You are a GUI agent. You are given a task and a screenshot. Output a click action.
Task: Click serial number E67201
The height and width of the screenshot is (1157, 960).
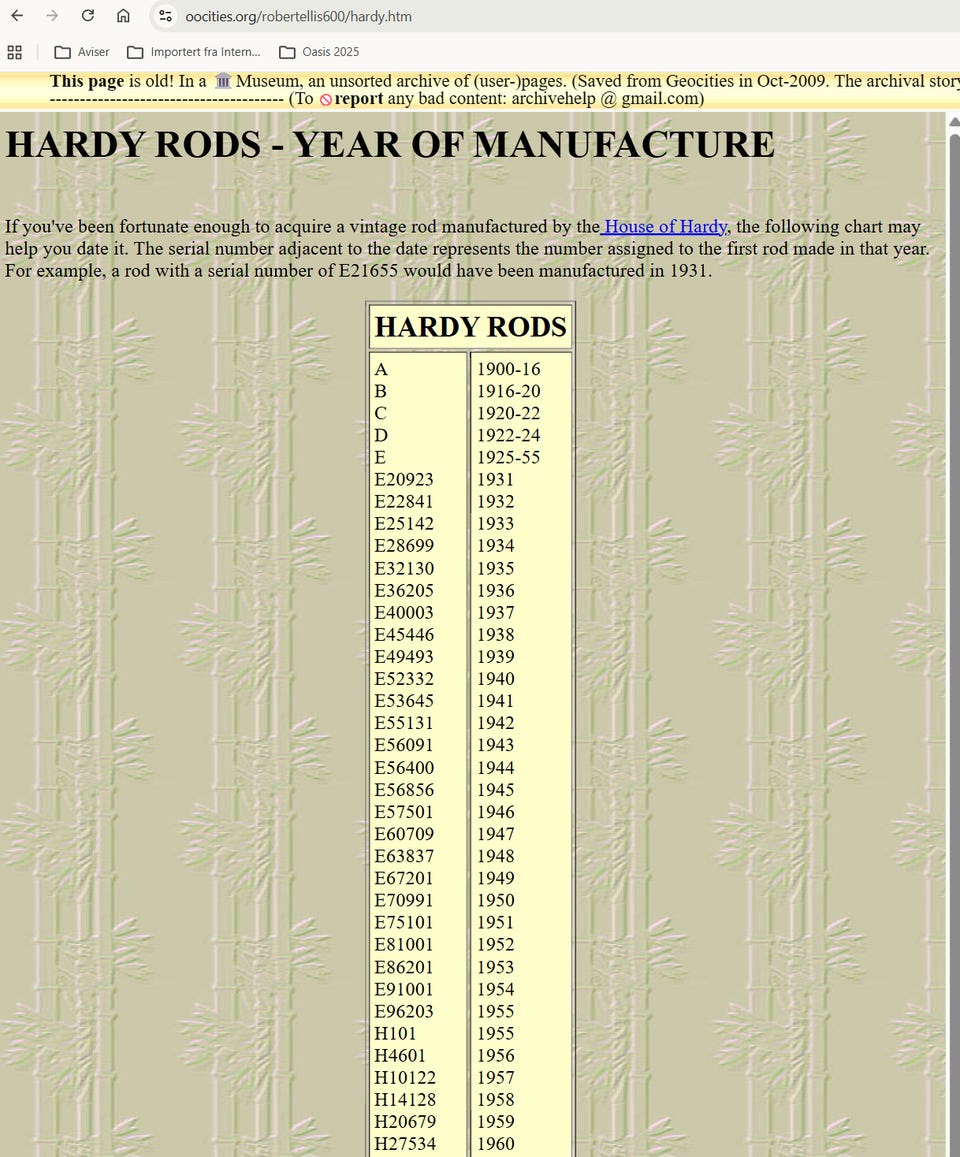404,879
